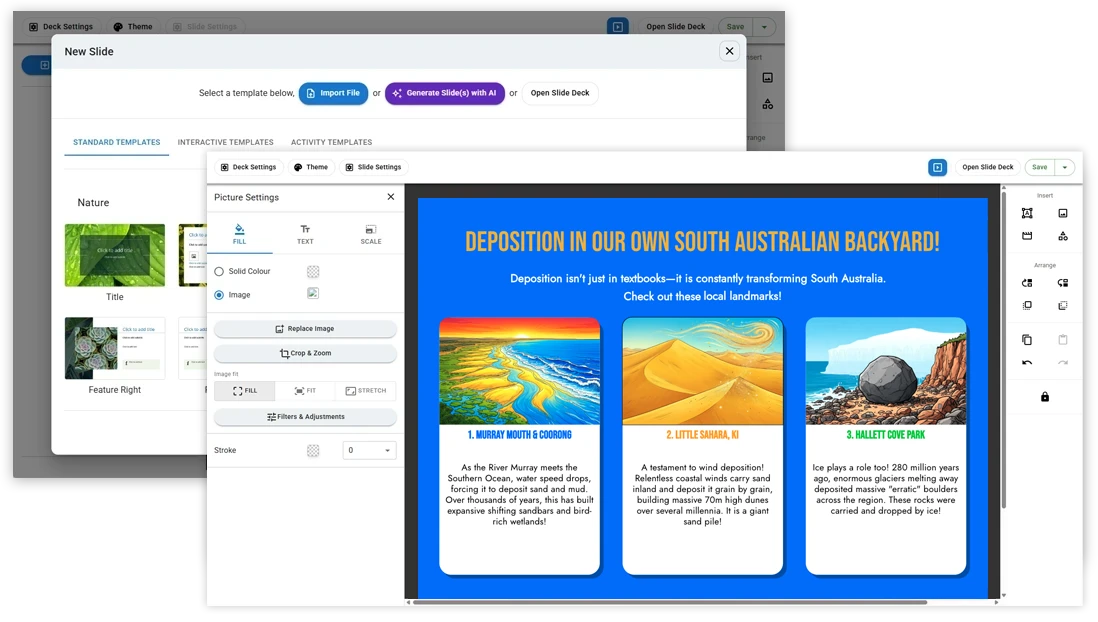The image size is (1098, 622).
Task: Choose the Nature Title template thumbnail
Action: [x=115, y=255]
